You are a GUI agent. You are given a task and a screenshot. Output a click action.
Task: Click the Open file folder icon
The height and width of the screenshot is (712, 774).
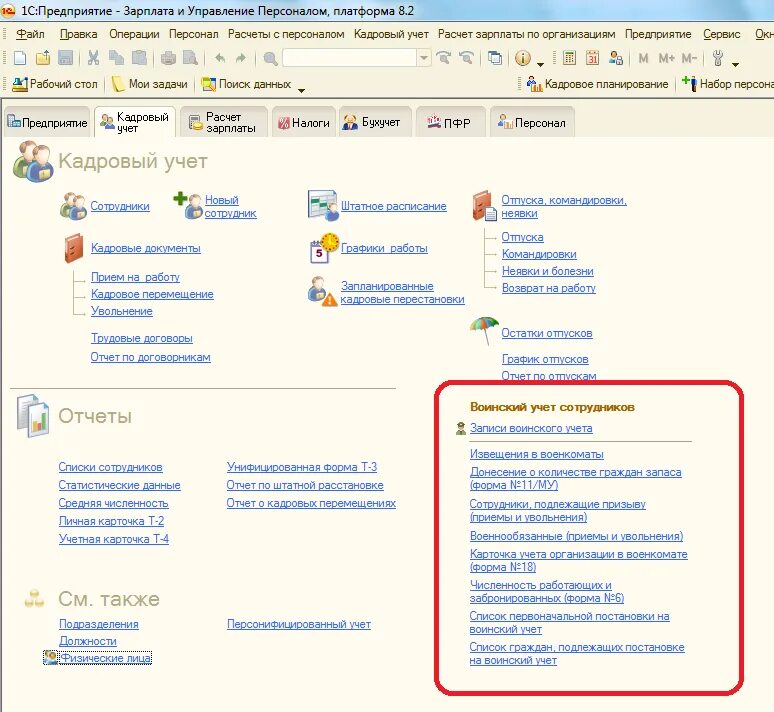pyautogui.click(x=43, y=58)
